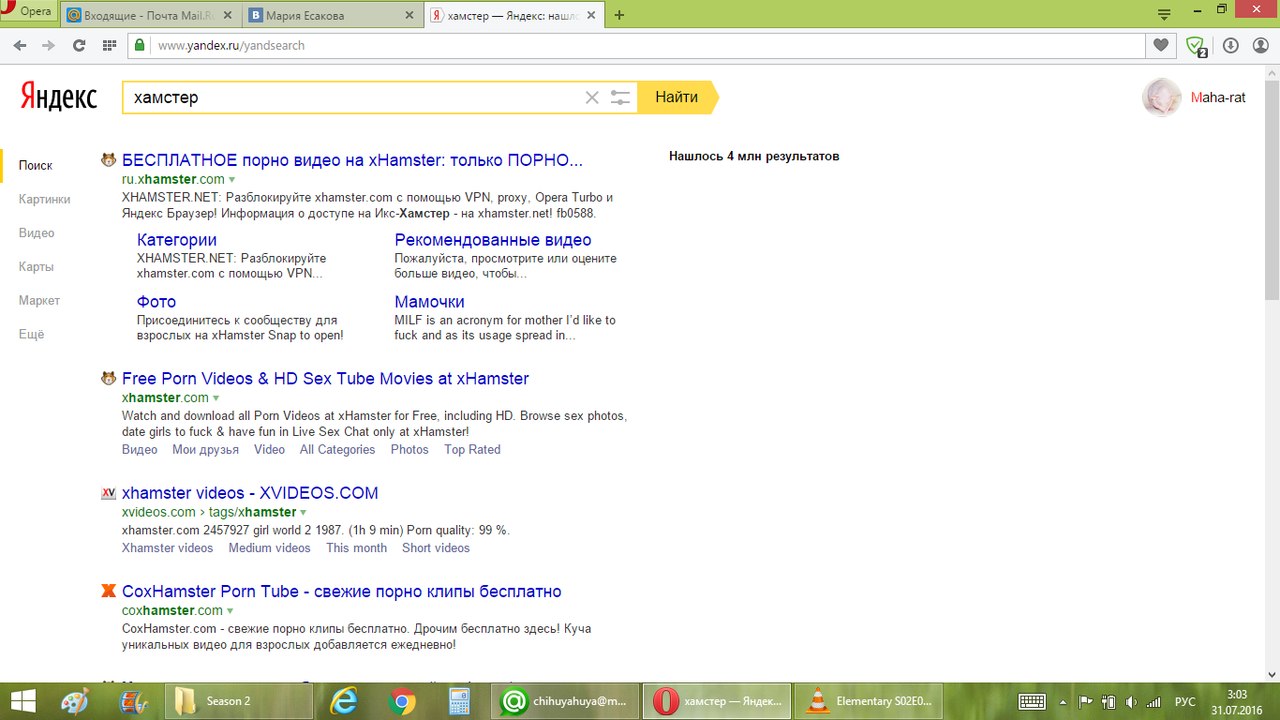Switch to Картинки search section
Screen dimensions: 1280x720
[45, 199]
